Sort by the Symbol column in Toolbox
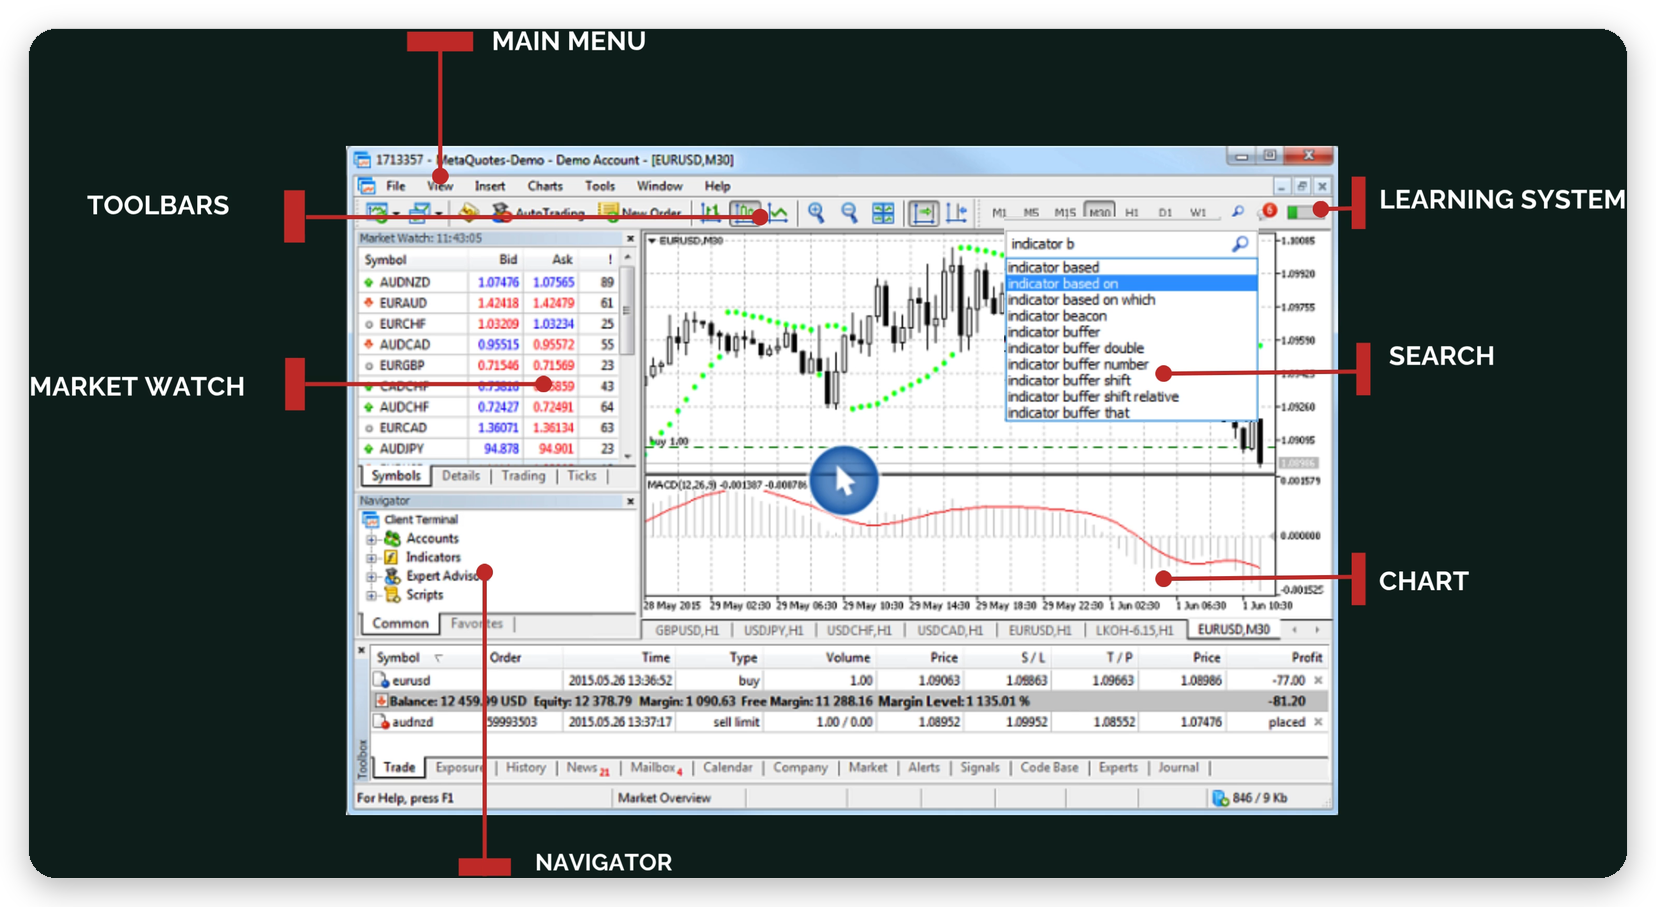 [x=398, y=658]
